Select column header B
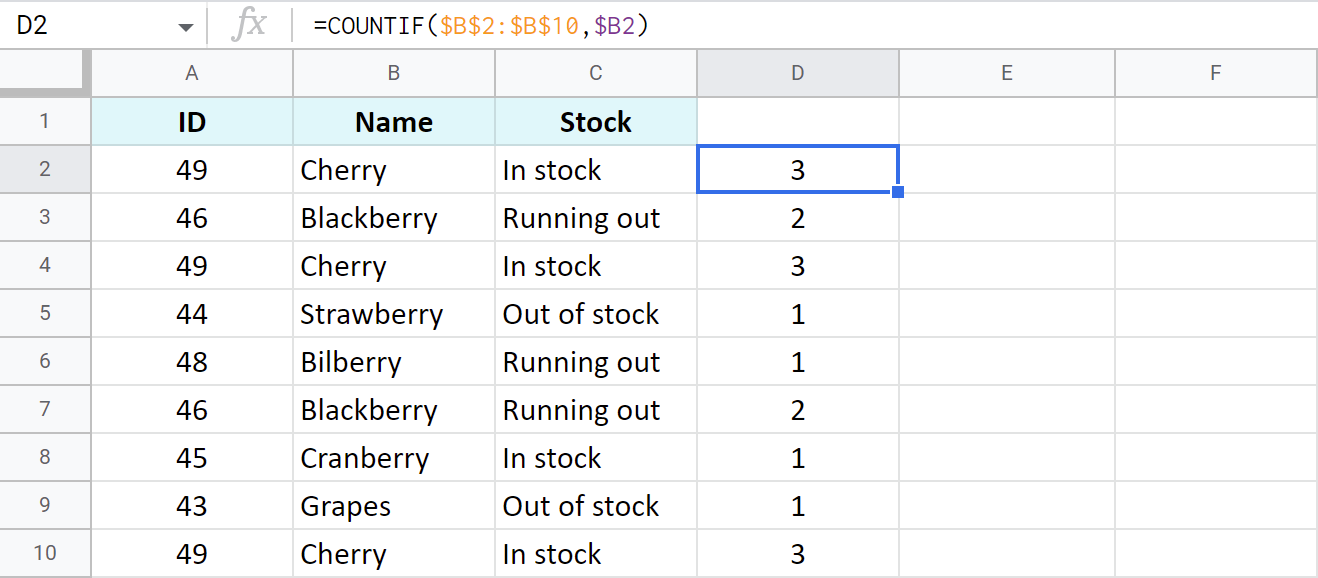Image resolution: width=1318 pixels, height=578 pixels. coord(393,72)
